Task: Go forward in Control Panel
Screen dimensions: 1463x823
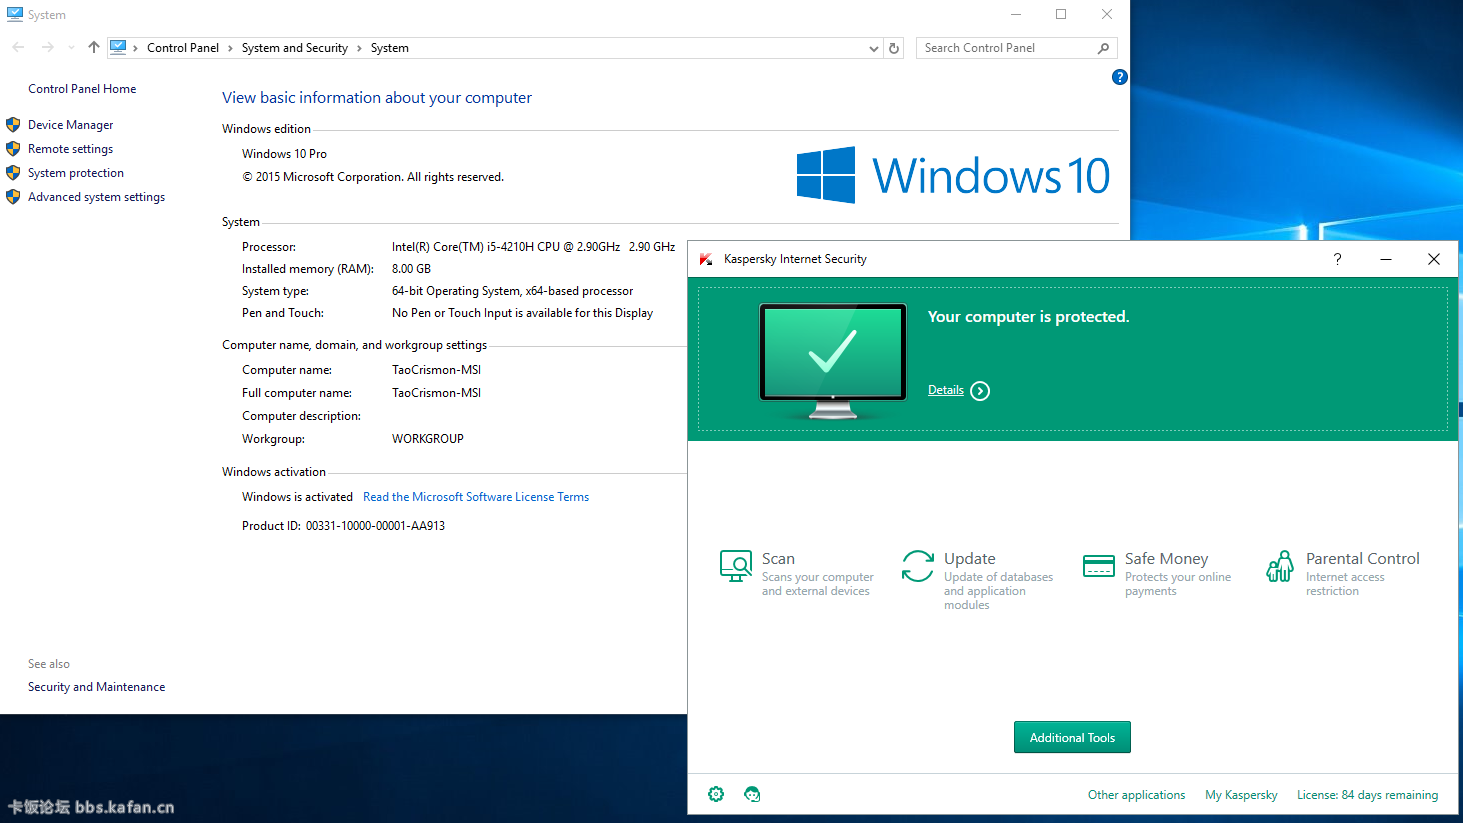Action: point(47,47)
